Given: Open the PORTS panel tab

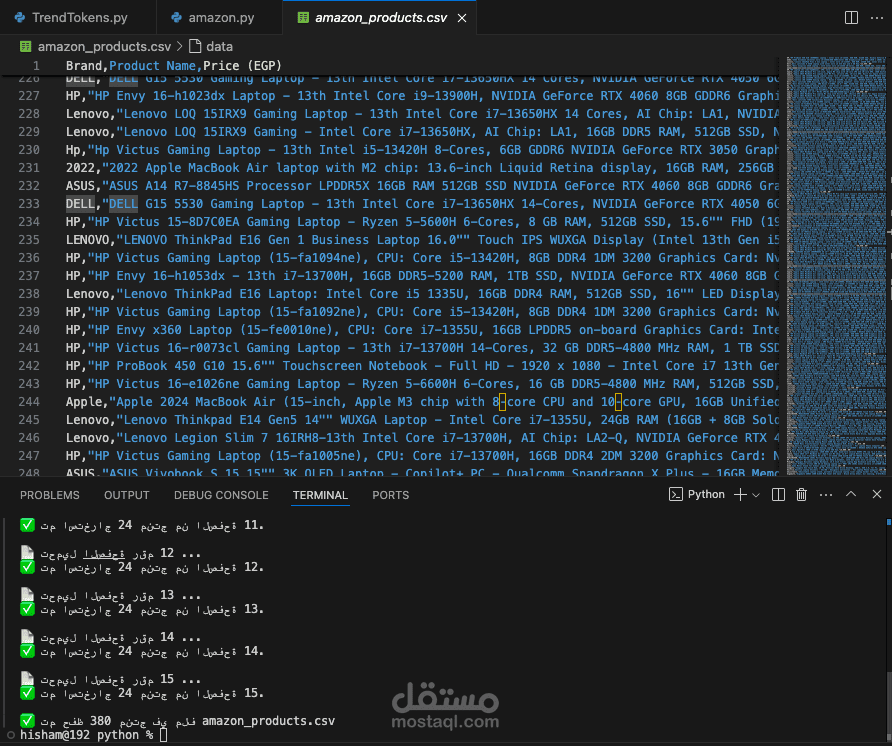Looking at the screenshot, I should 390,495.
